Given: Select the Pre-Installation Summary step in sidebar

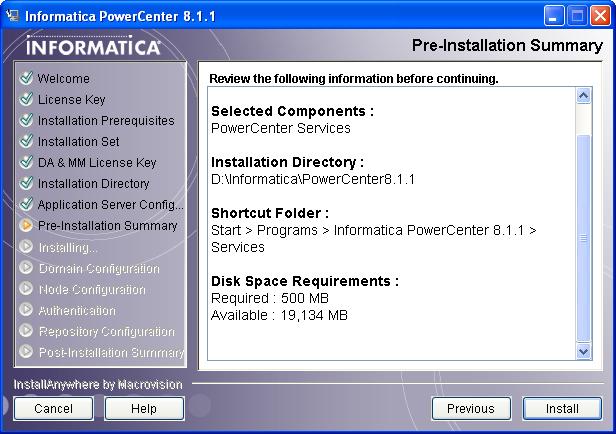Looking at the screenshot, I should point(108,226).
